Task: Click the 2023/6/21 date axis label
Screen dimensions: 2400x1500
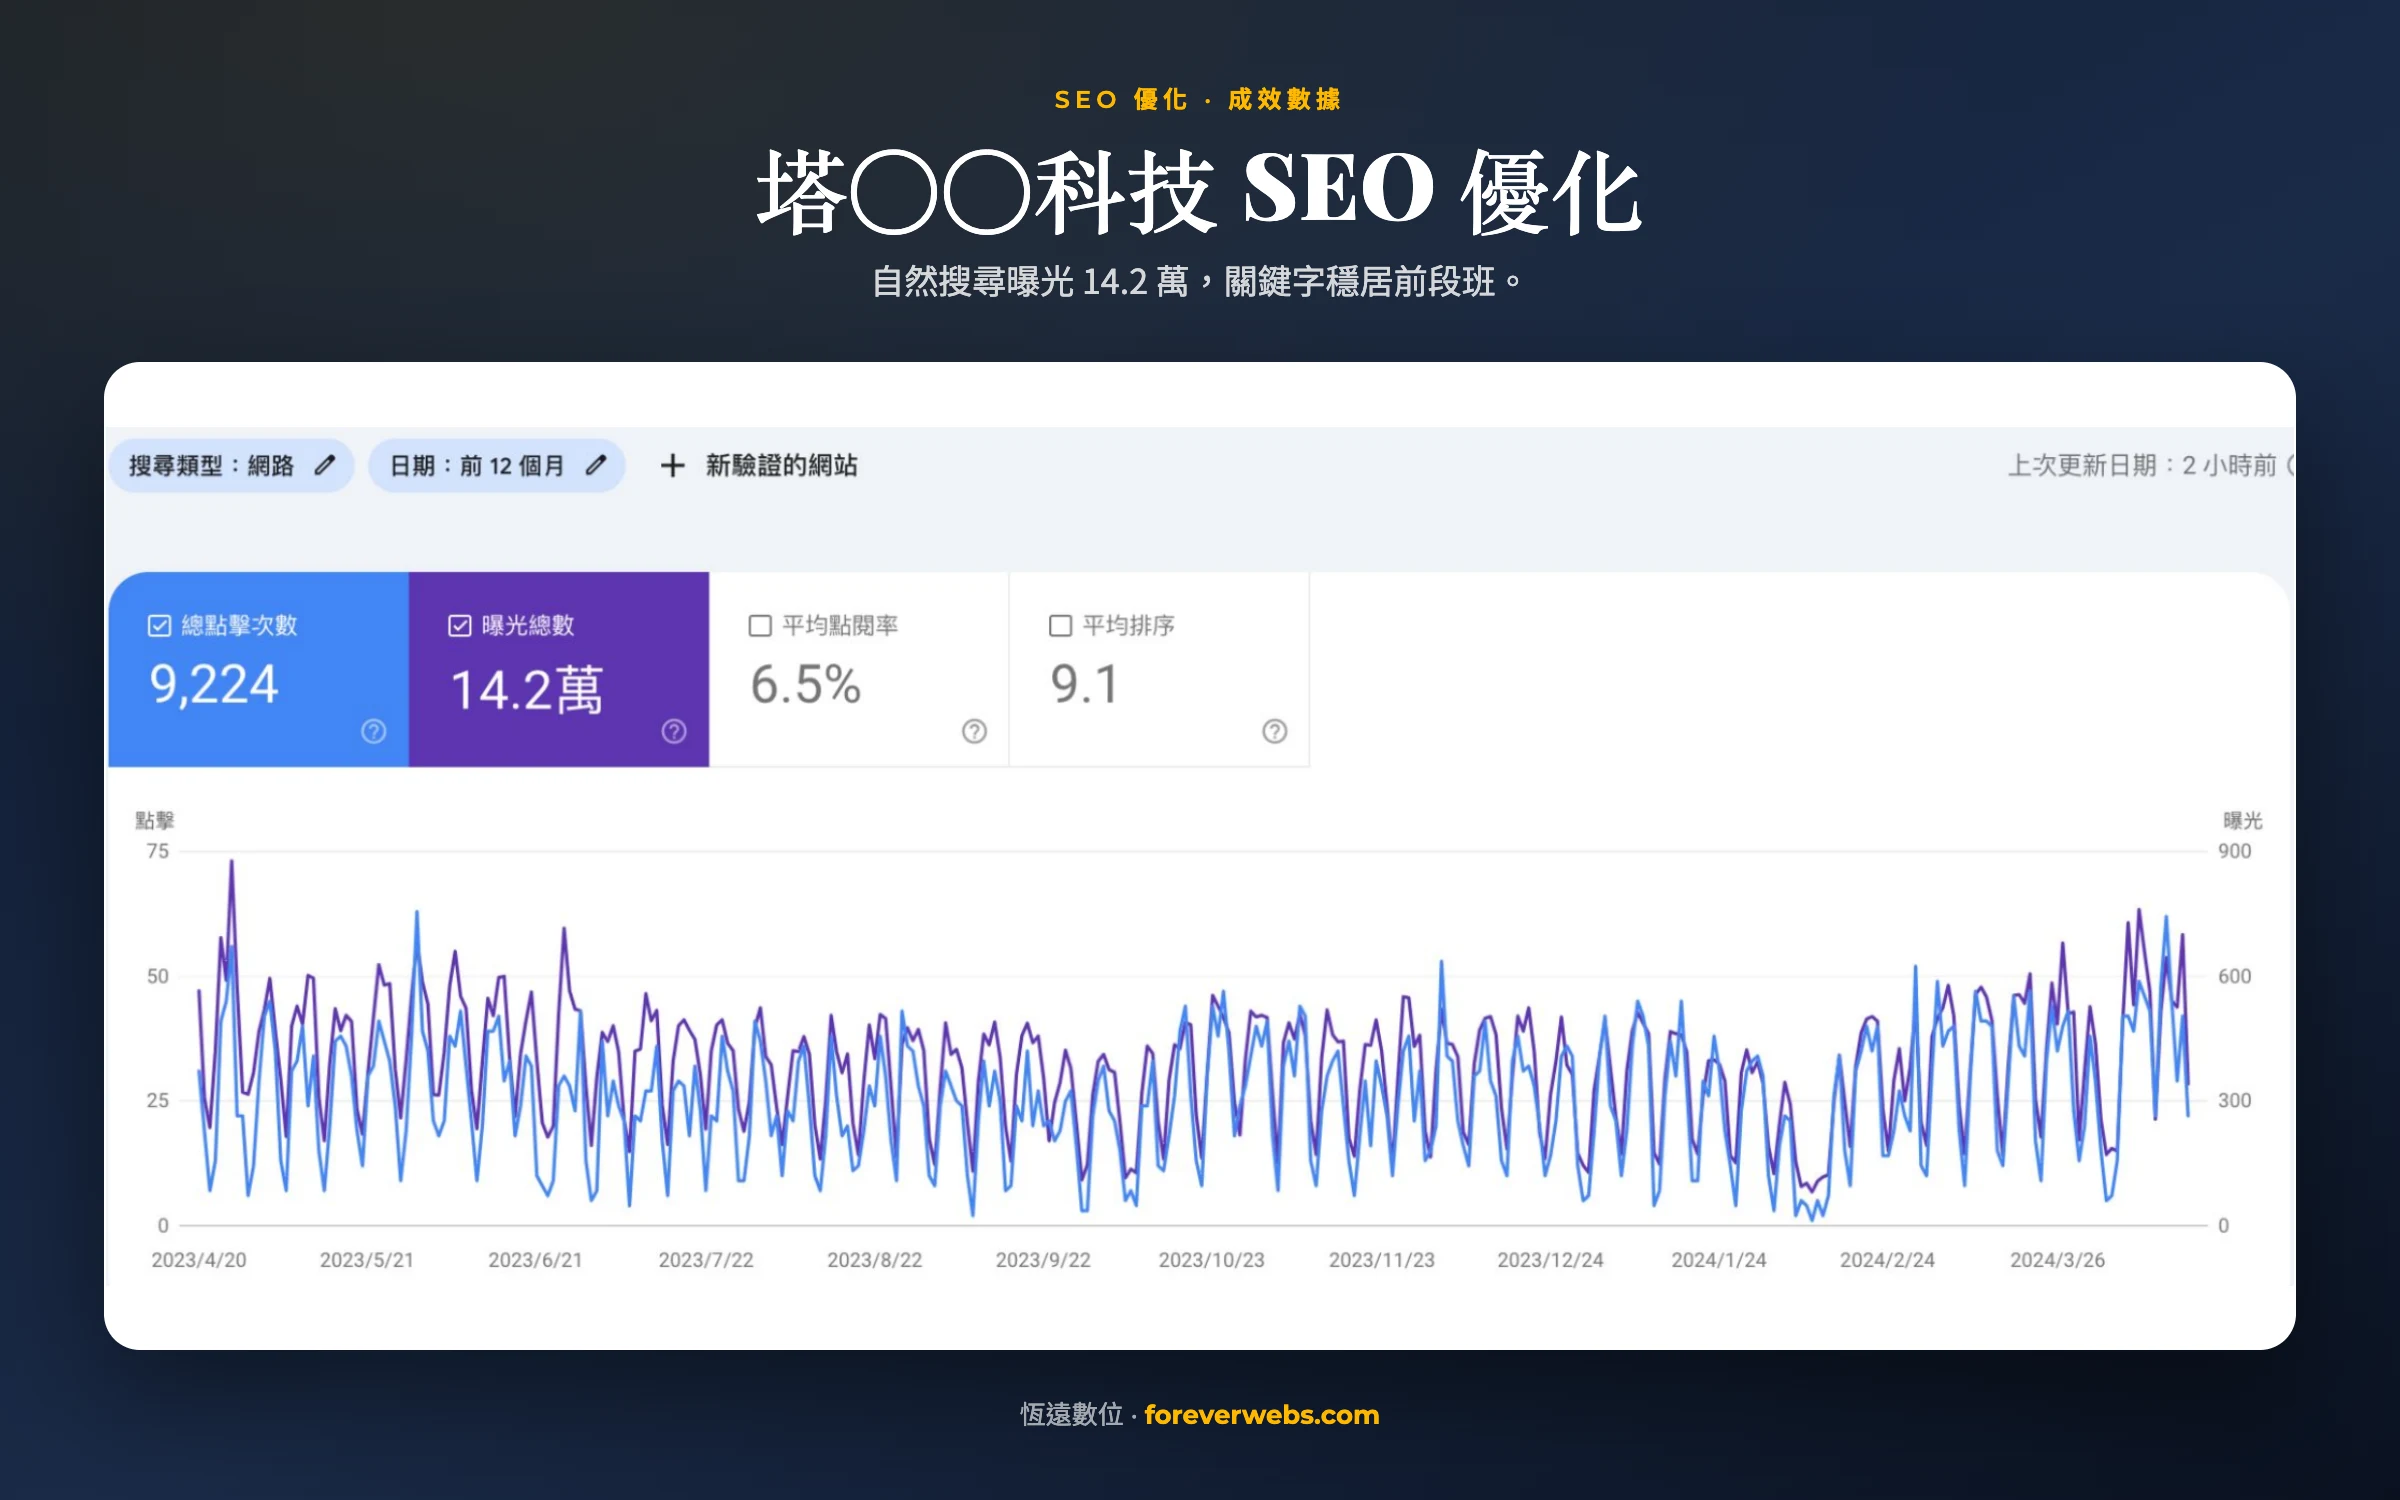Action: point(535,1260)
